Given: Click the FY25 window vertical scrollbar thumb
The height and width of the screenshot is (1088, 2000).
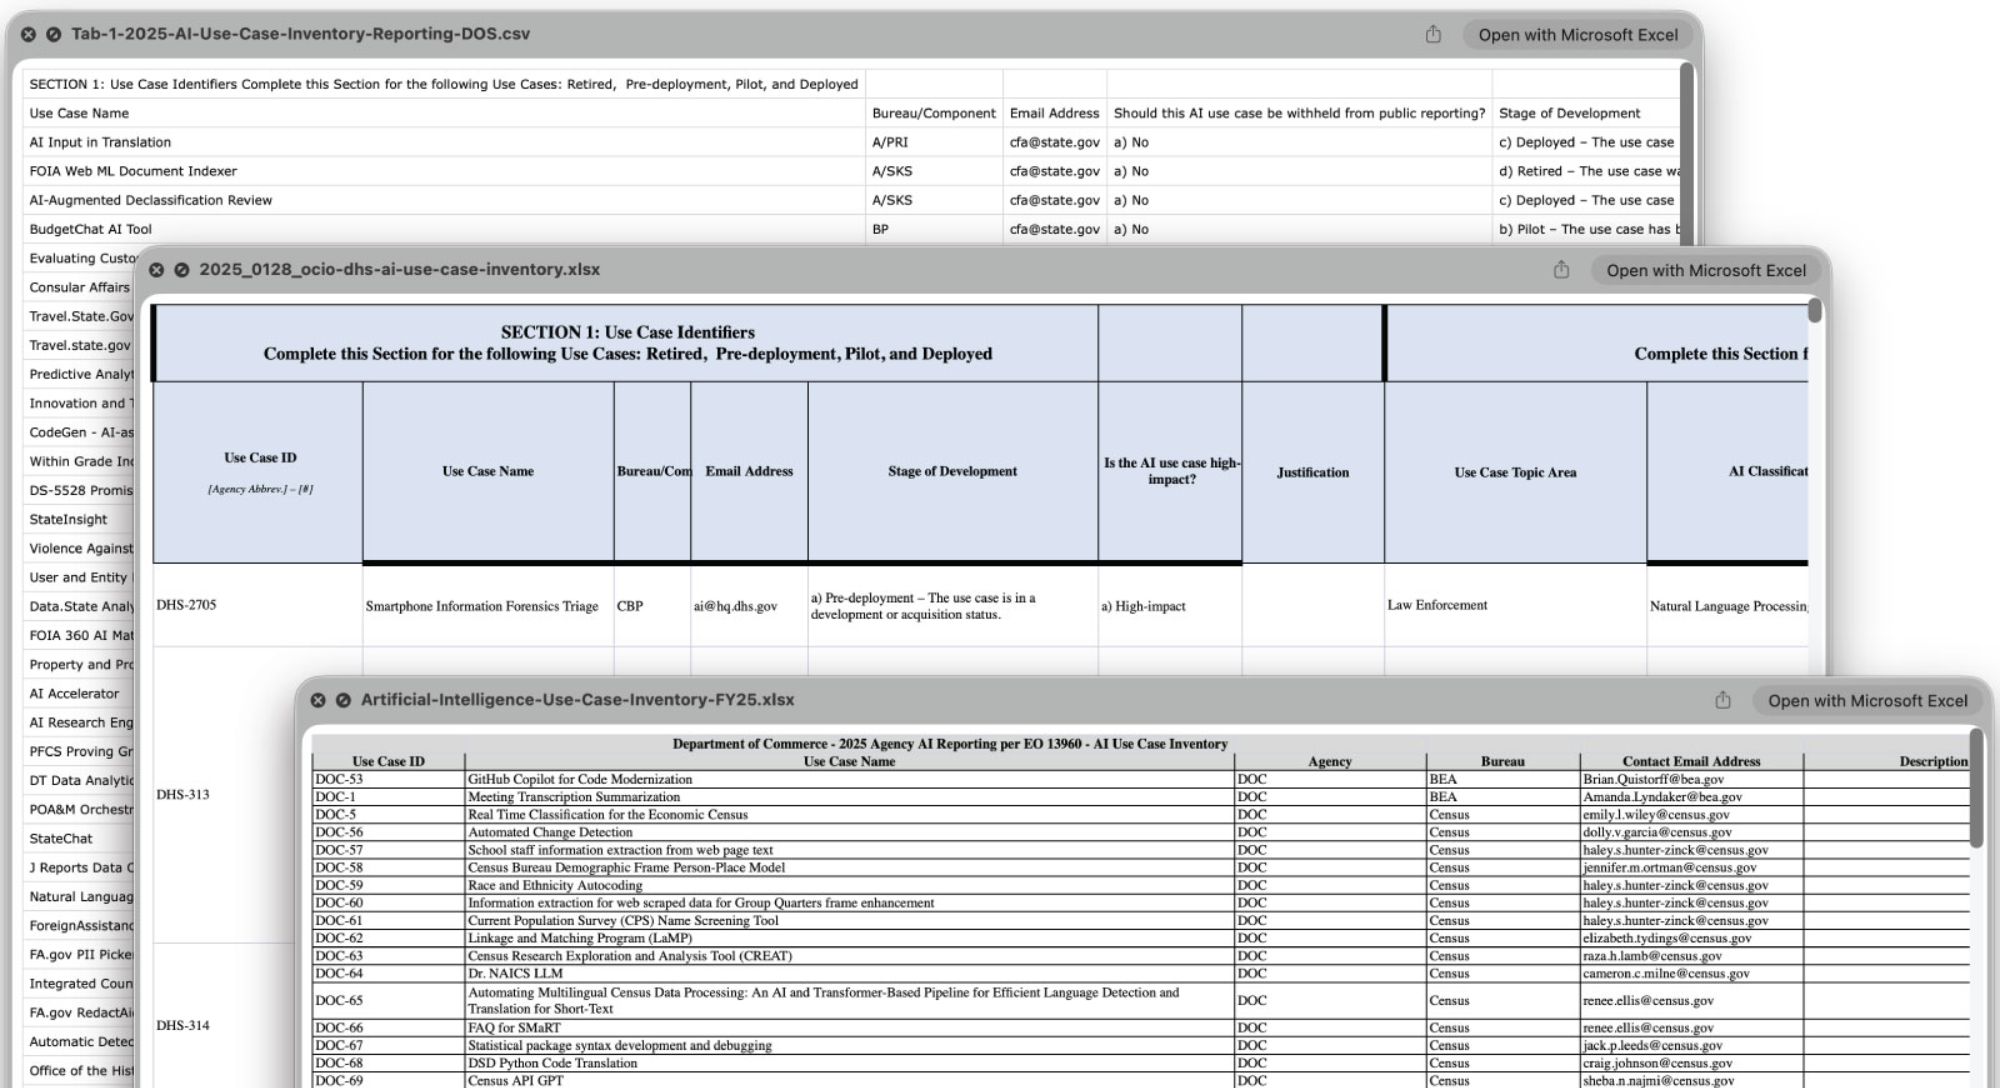Looking at the screenshot, I should click(1976, 790).
